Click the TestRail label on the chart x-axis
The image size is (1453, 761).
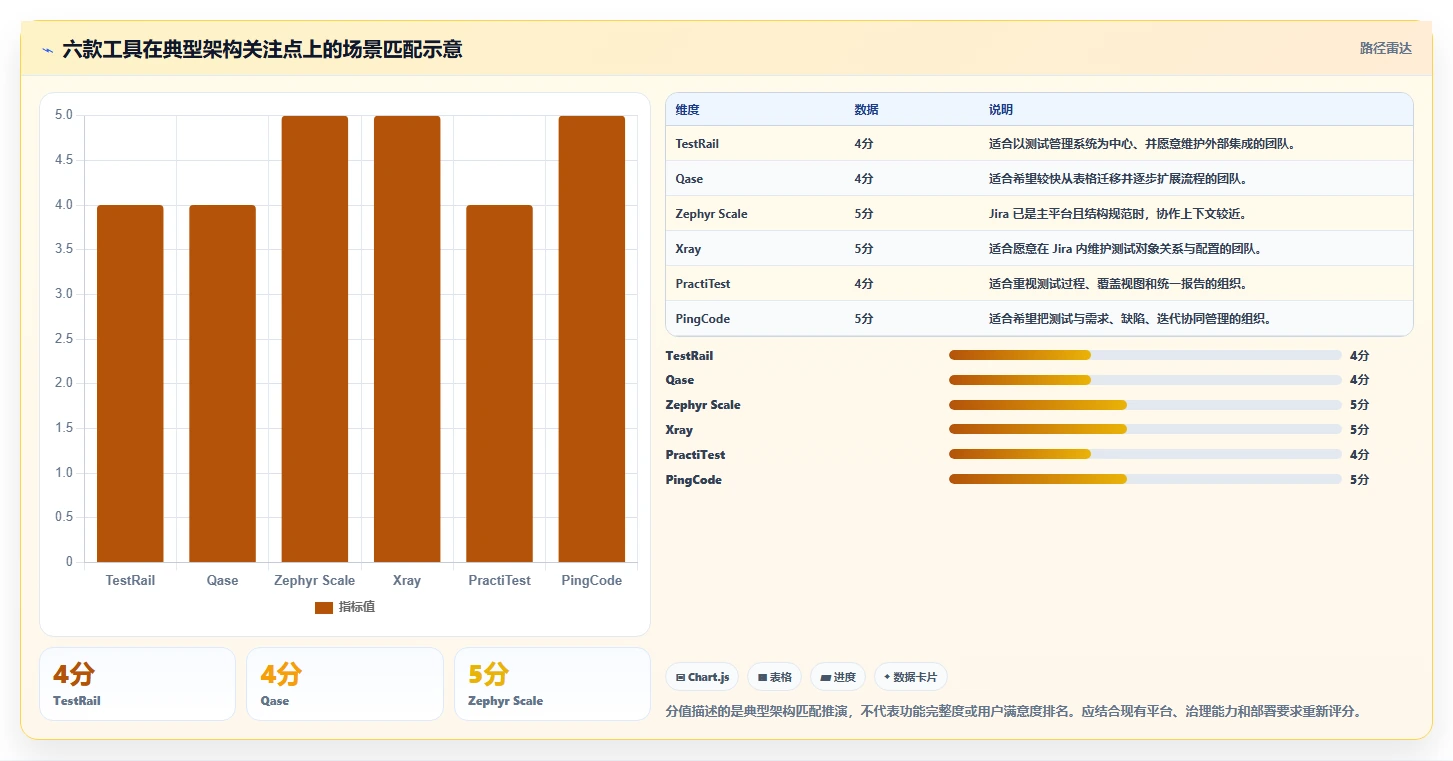pos(130,580)
